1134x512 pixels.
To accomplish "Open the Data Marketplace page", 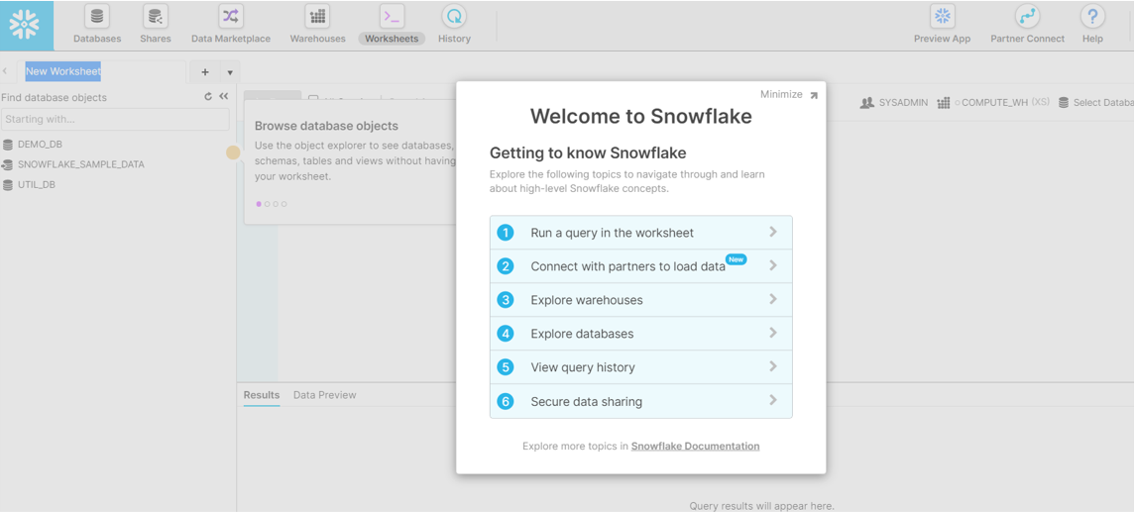I will [231, 25].
